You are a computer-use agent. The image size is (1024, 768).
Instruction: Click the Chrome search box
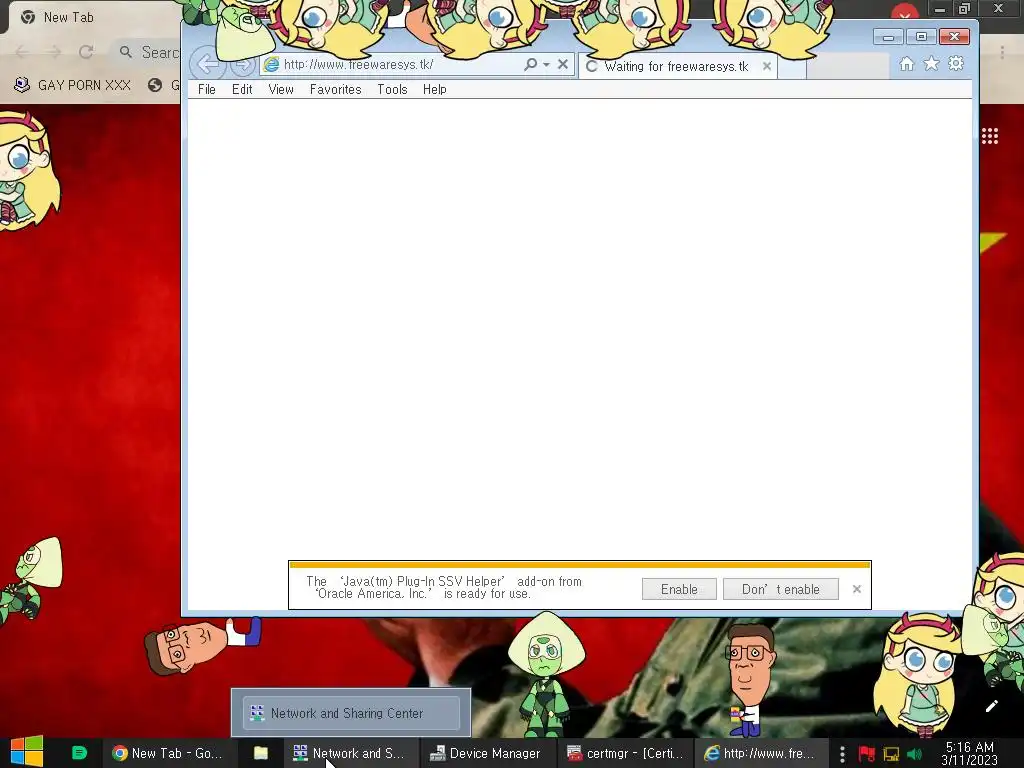147,52
